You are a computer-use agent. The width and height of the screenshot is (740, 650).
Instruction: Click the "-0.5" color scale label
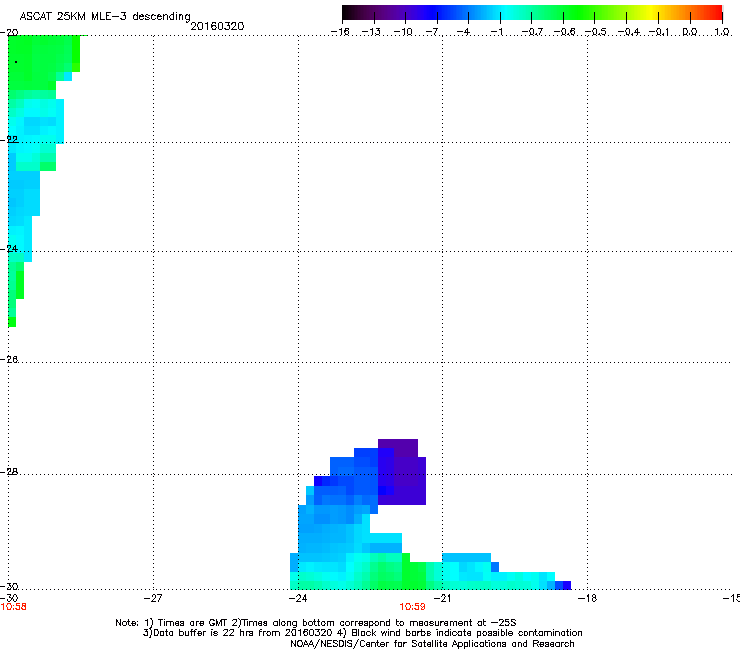coord(596,32)
